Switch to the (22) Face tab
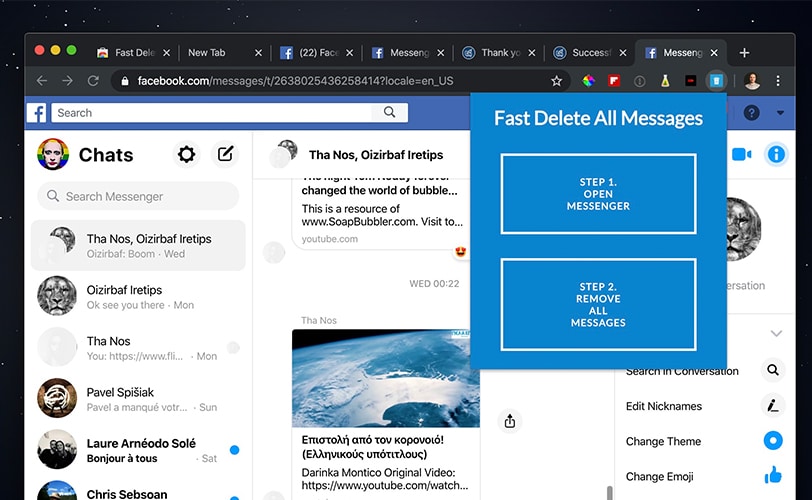Viewport: 812px width, 500px height. [317, 53]
